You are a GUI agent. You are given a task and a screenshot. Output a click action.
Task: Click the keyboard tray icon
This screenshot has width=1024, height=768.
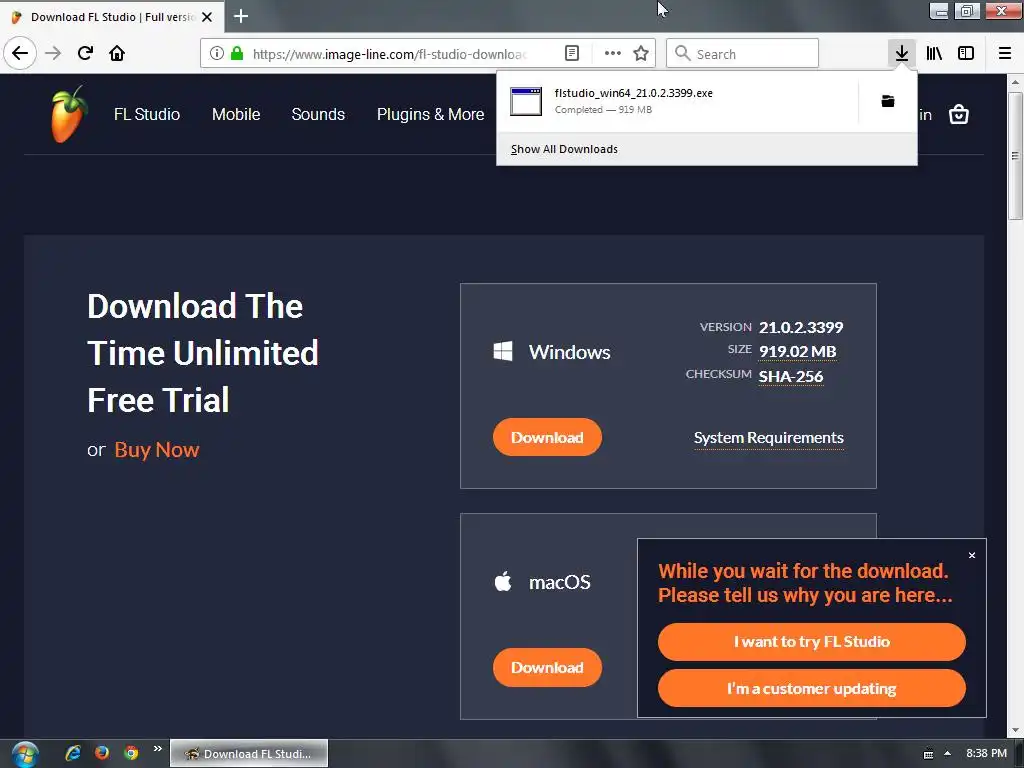pyautogui.click(x=928, y=754)
